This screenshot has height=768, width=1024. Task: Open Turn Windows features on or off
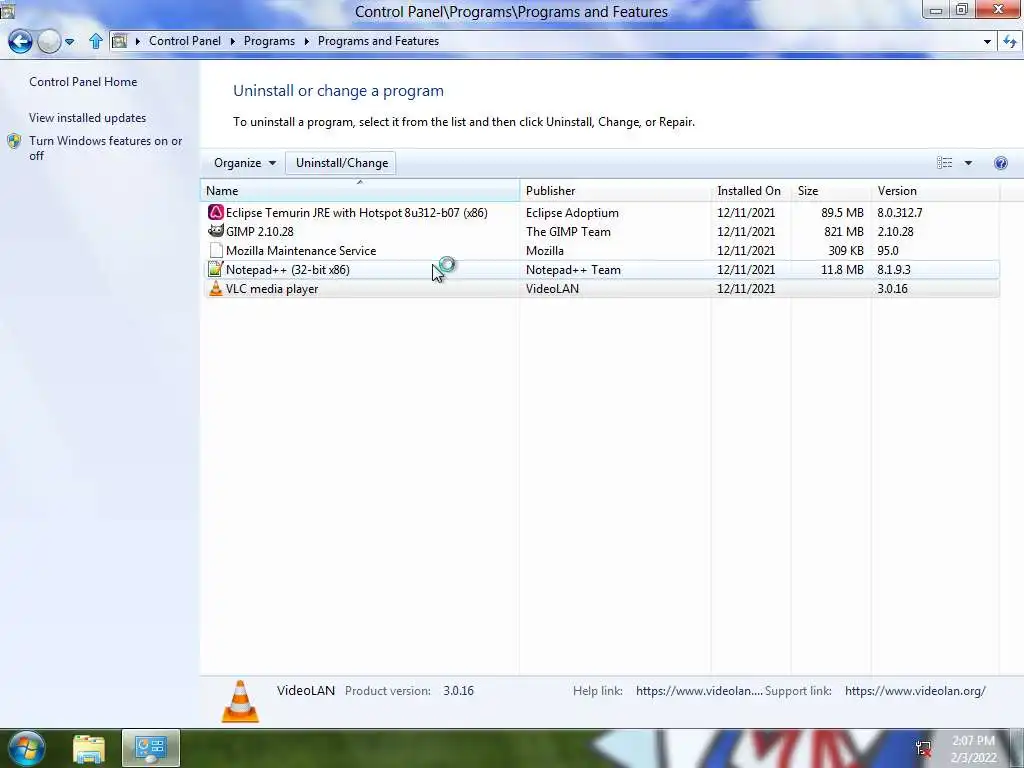pyautogui.click(x=105, y=148)
